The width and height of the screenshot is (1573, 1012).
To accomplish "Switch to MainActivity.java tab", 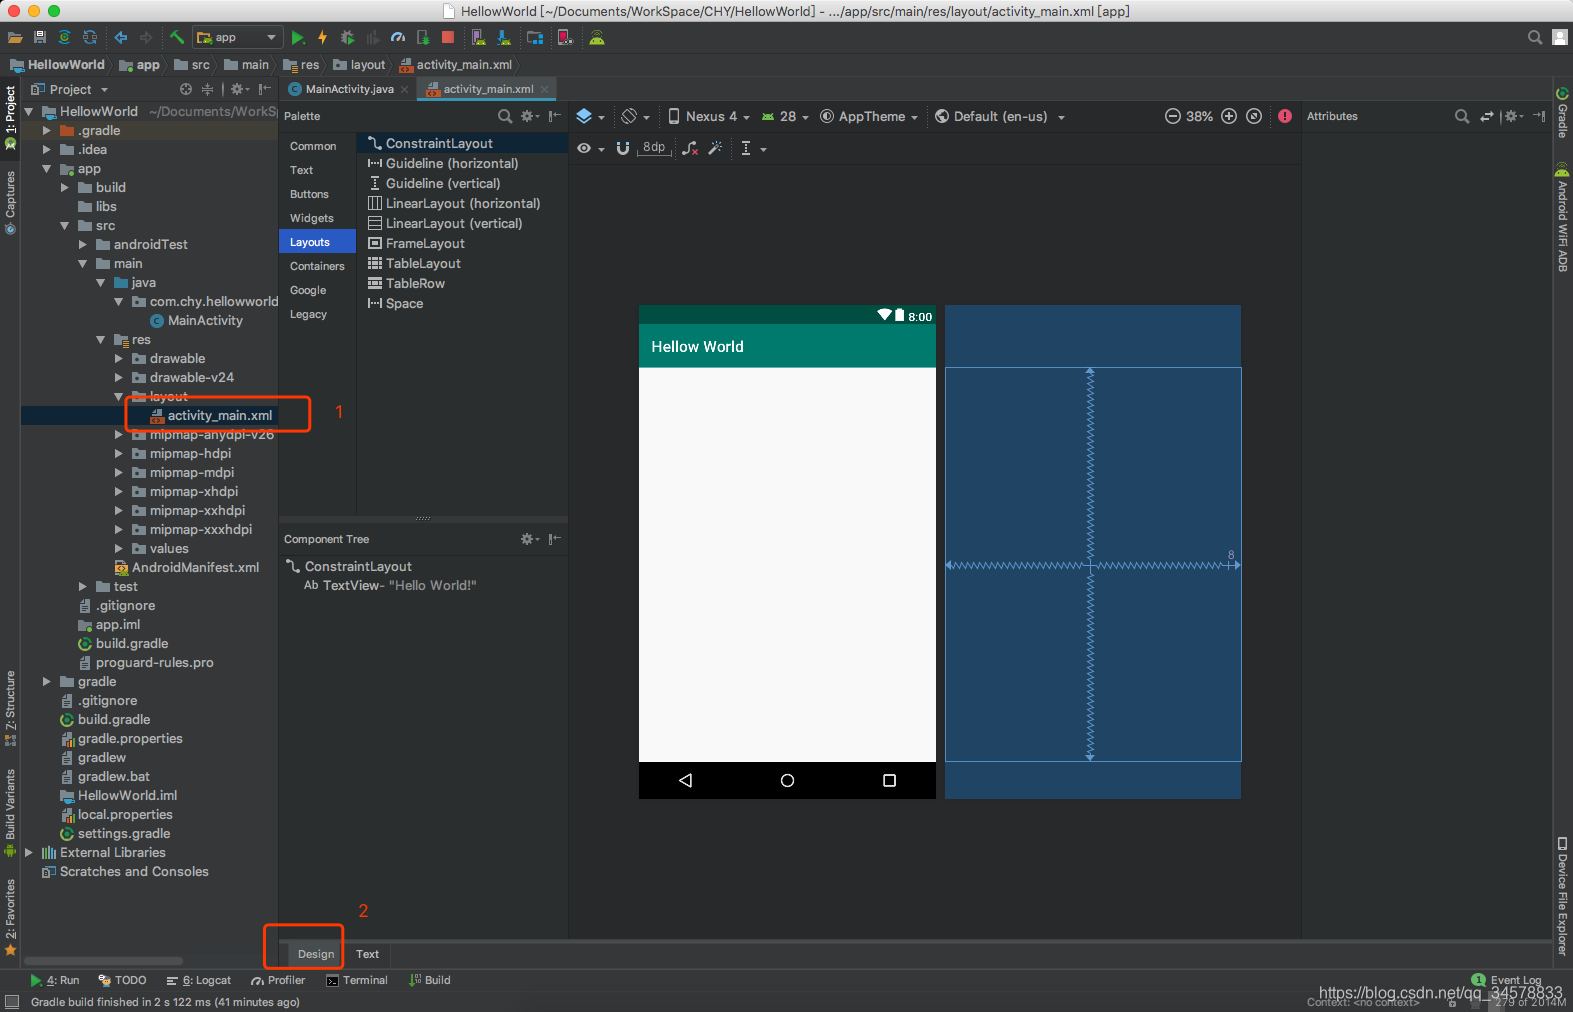I will point(348,89).
